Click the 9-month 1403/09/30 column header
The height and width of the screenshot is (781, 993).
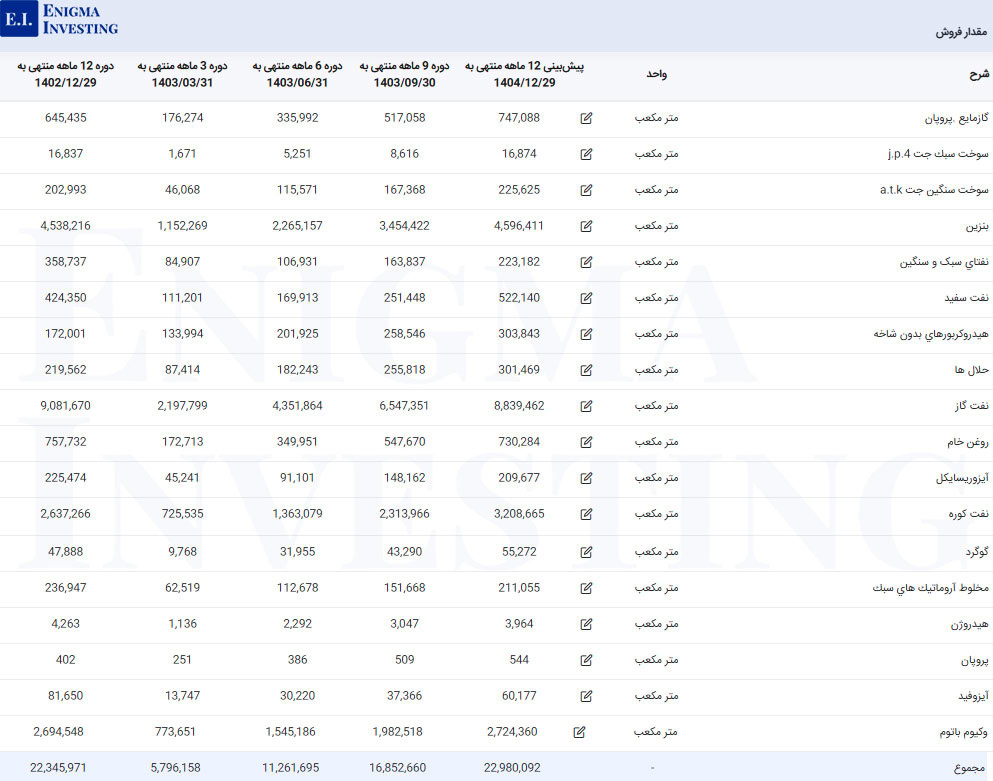coord(405,74)
